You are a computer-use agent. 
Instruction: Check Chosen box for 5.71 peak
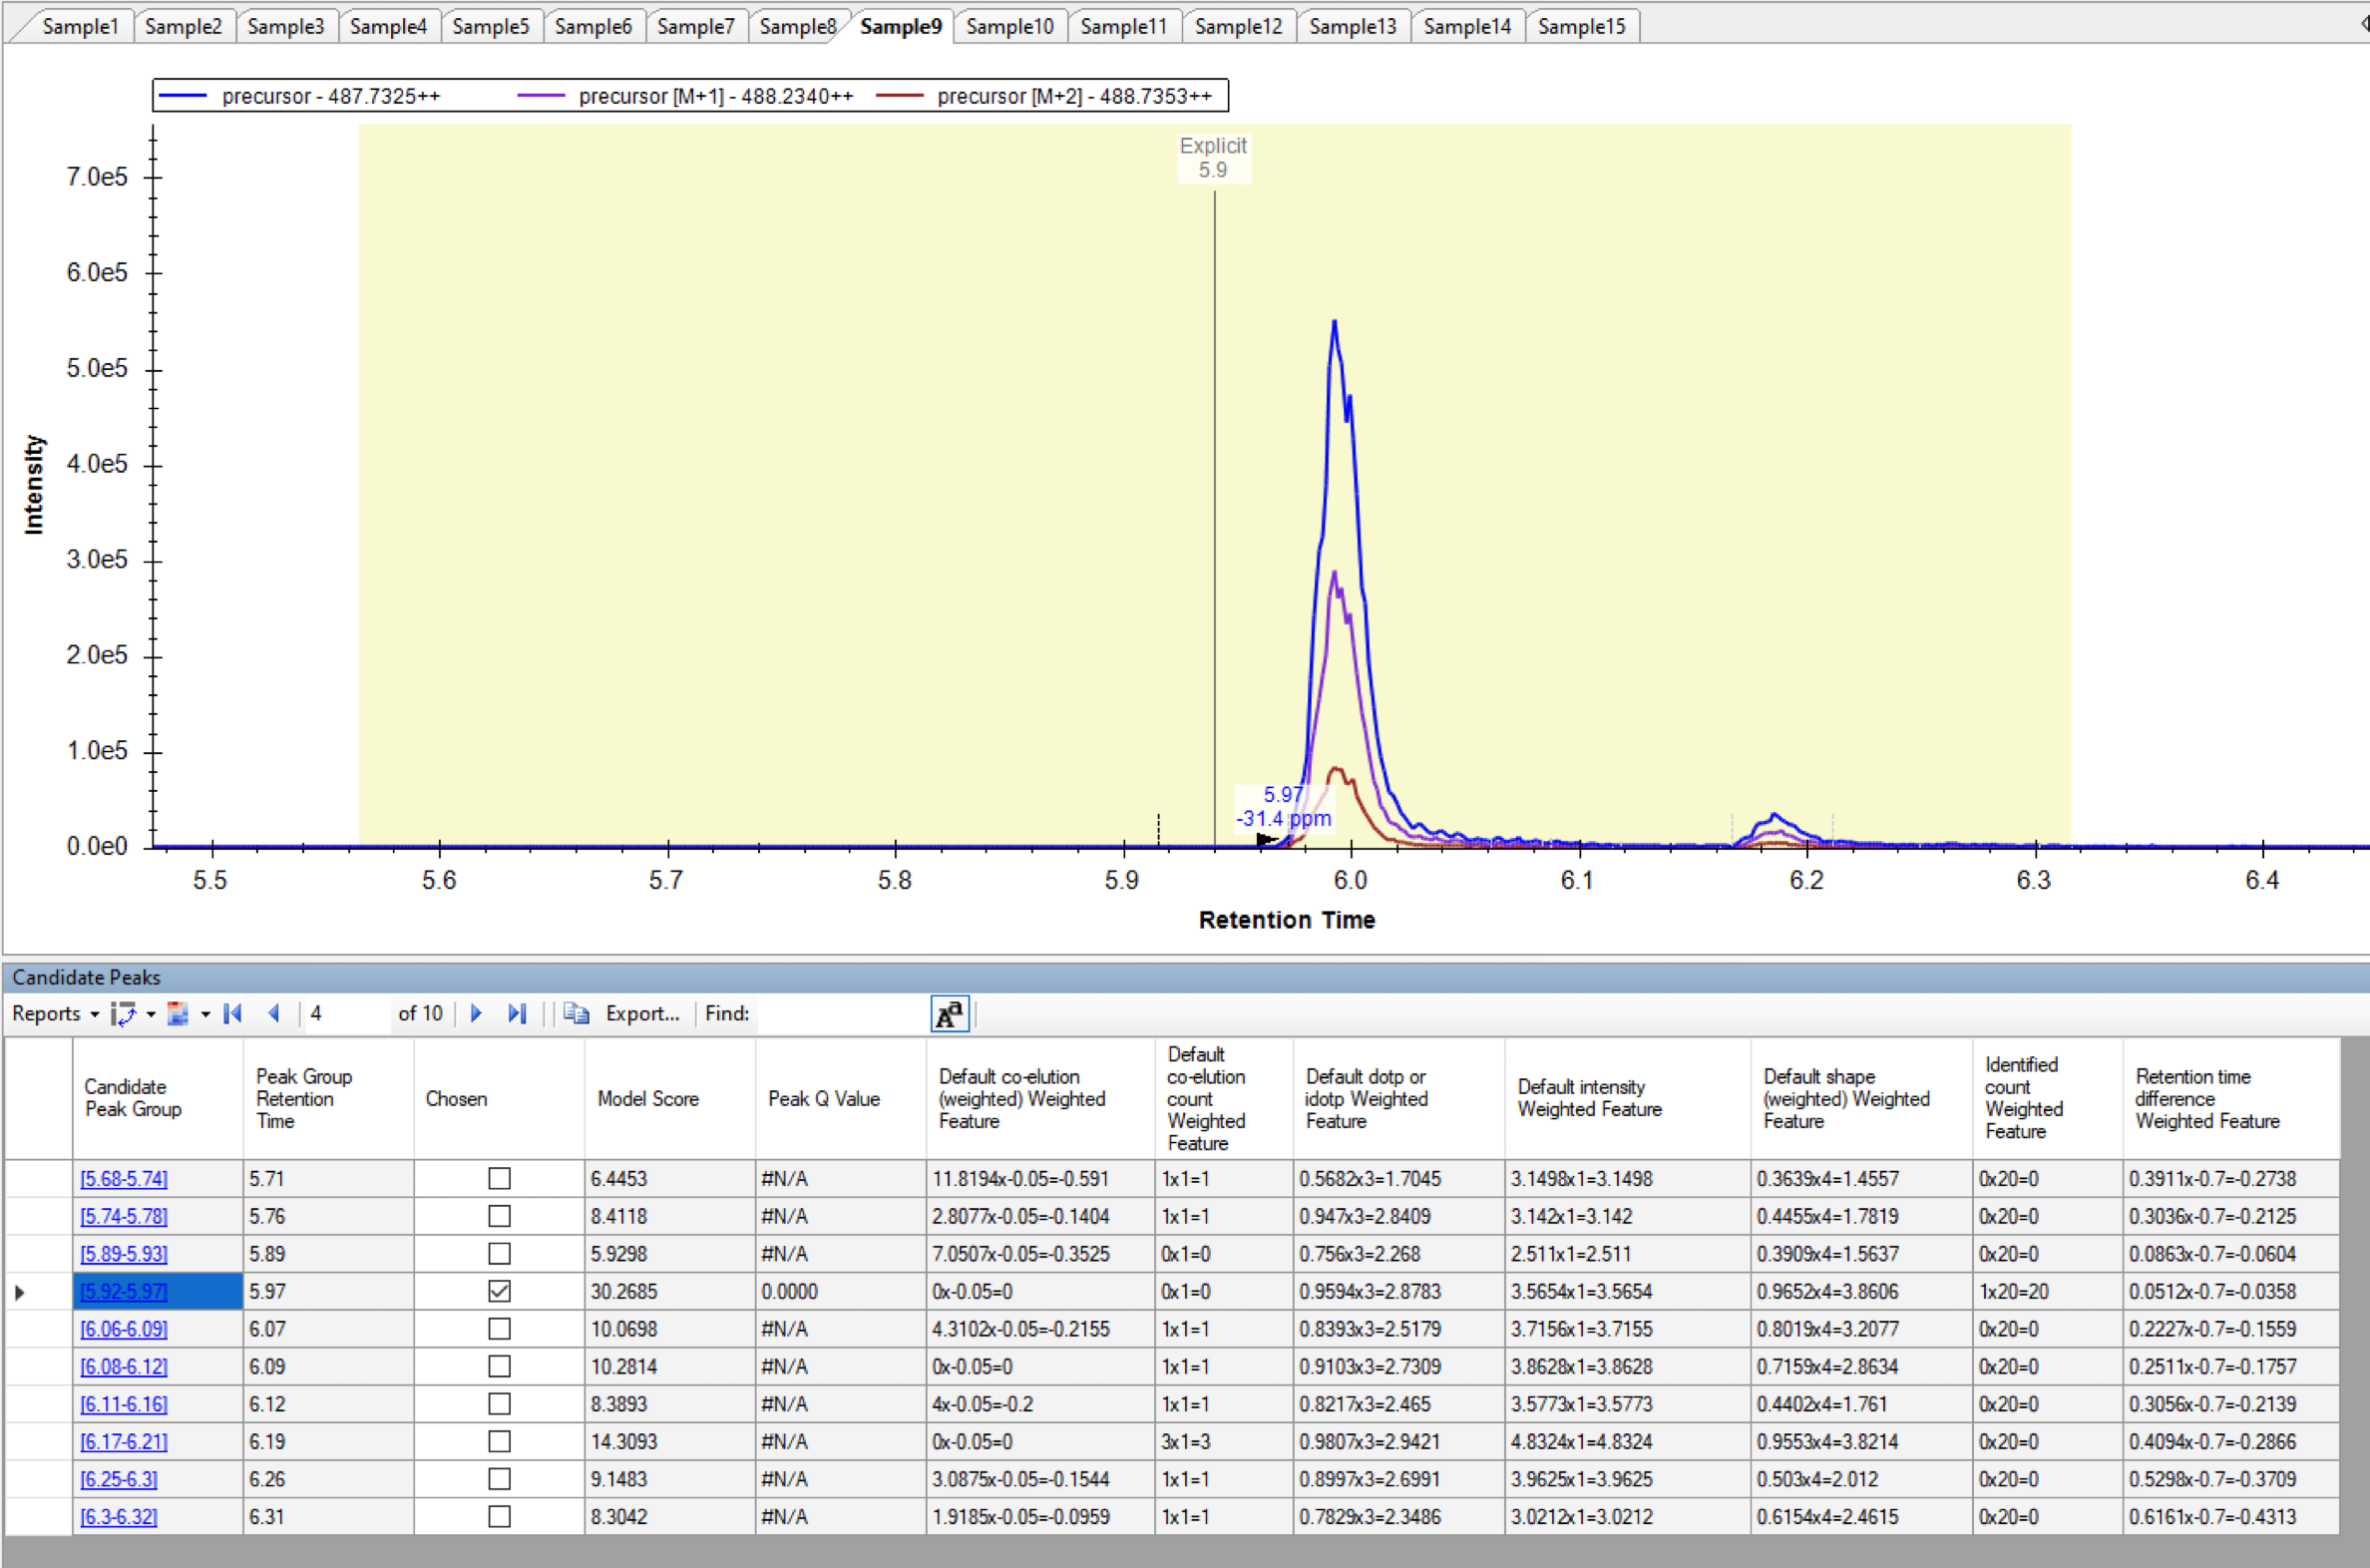499,1179
